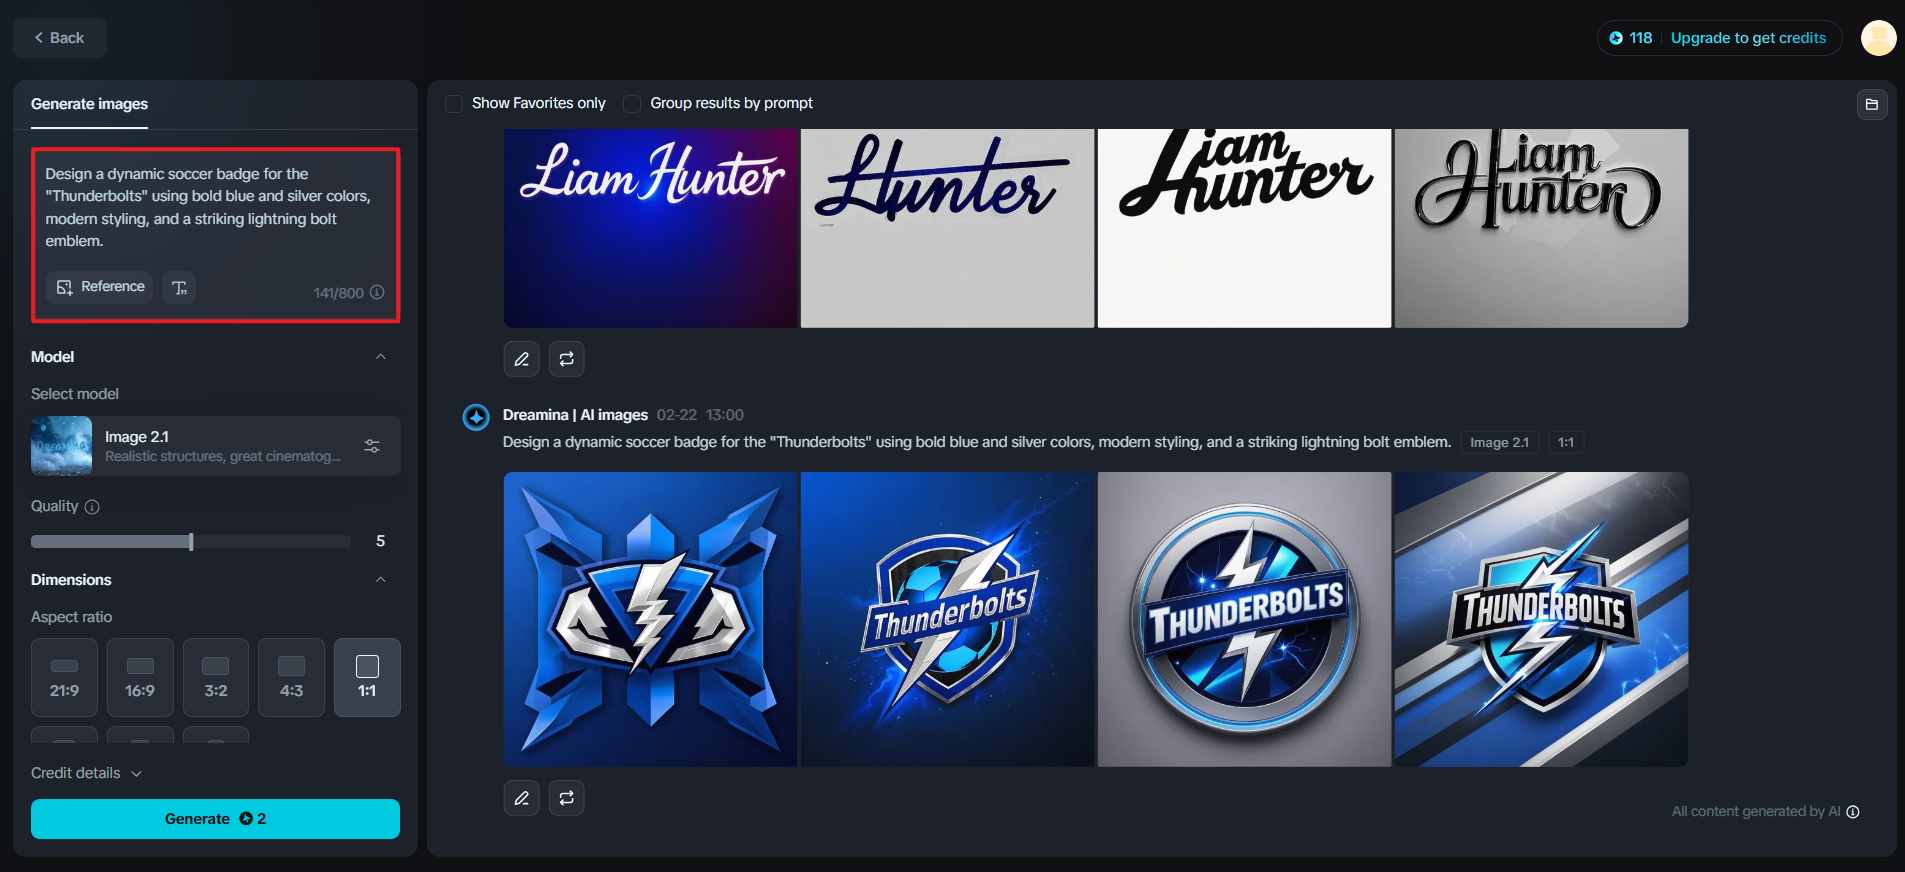Select the 4:3 aspect ratio
This screenshot has width=1905, height=872.
tap(291, 678)
